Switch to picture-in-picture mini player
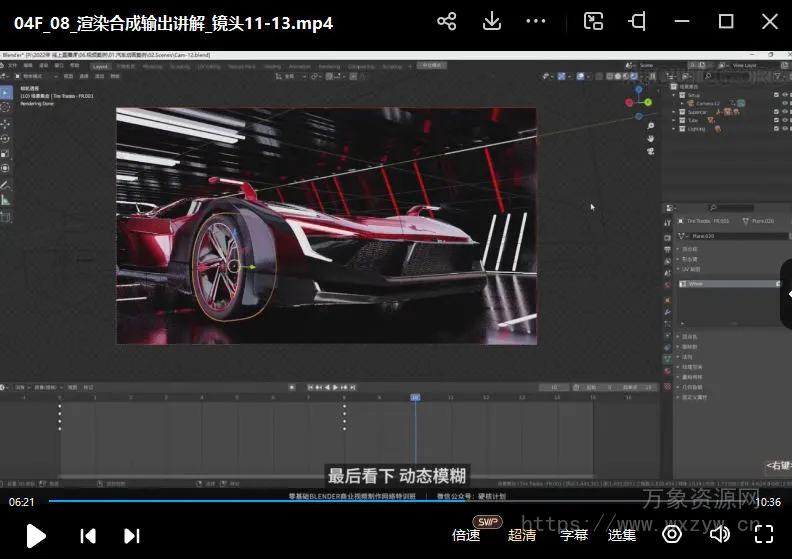This screenshot has height=559, width=792. 594,22
